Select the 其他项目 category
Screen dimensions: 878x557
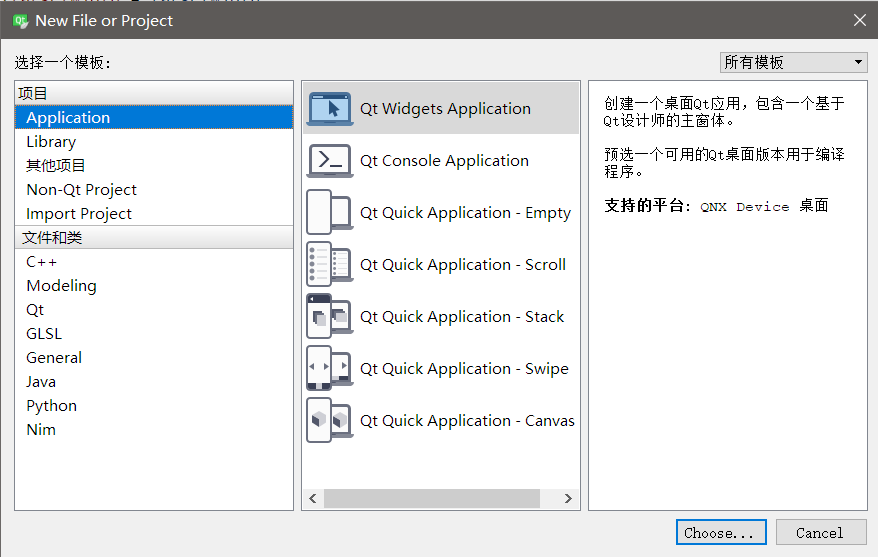click(x=154, y=166)
